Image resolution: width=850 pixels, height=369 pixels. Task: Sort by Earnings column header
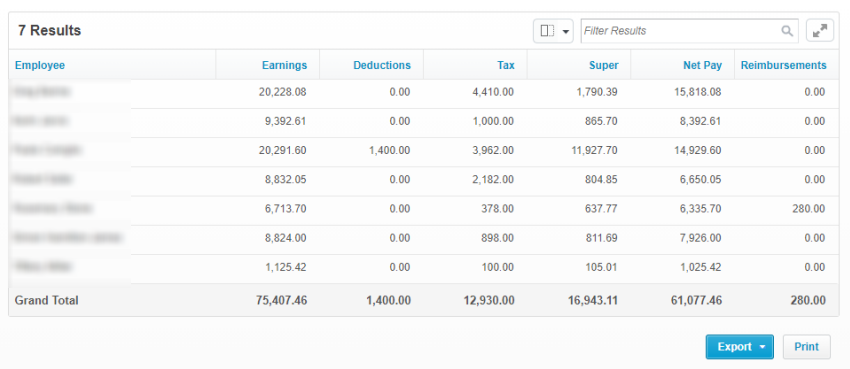(284, 65)
